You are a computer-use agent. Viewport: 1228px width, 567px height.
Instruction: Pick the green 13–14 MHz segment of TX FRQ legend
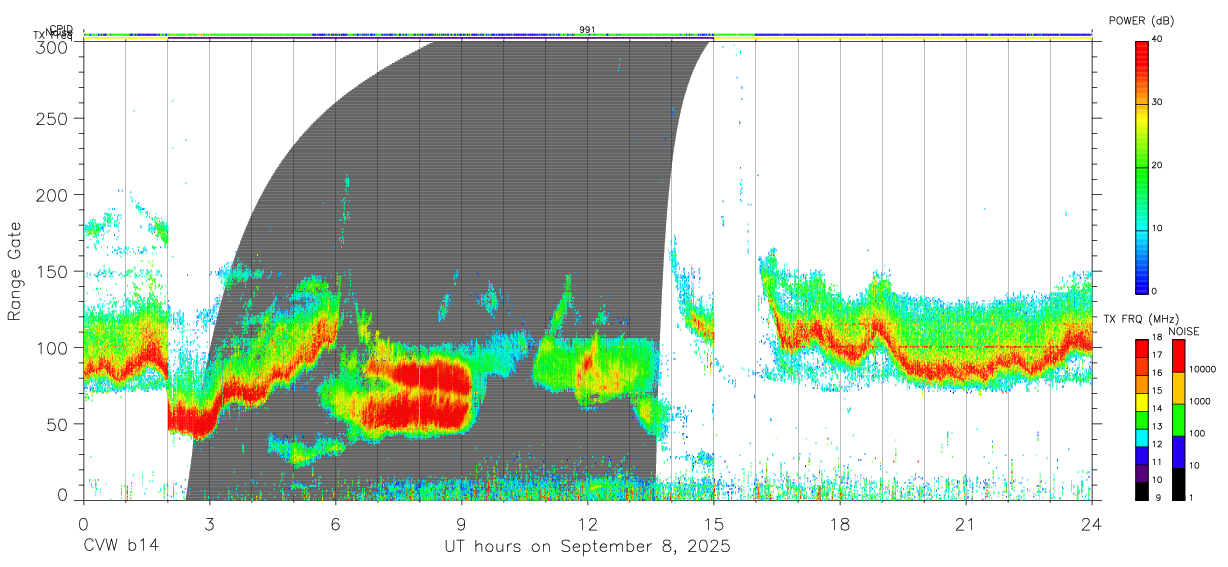[x=1142, y=419]
